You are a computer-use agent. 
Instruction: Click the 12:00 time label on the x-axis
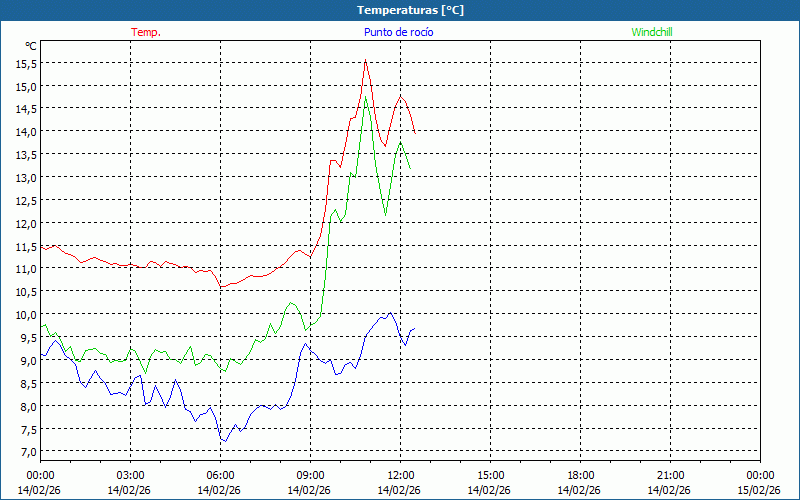[400, 475]
